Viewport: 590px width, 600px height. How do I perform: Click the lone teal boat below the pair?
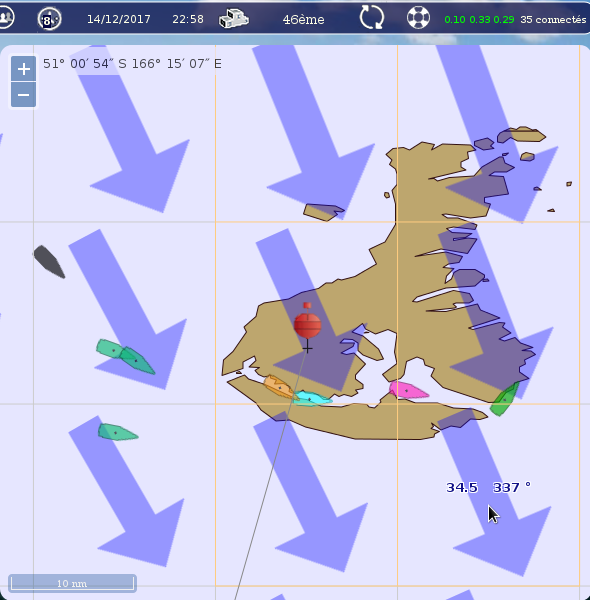(x=117, y=432)
